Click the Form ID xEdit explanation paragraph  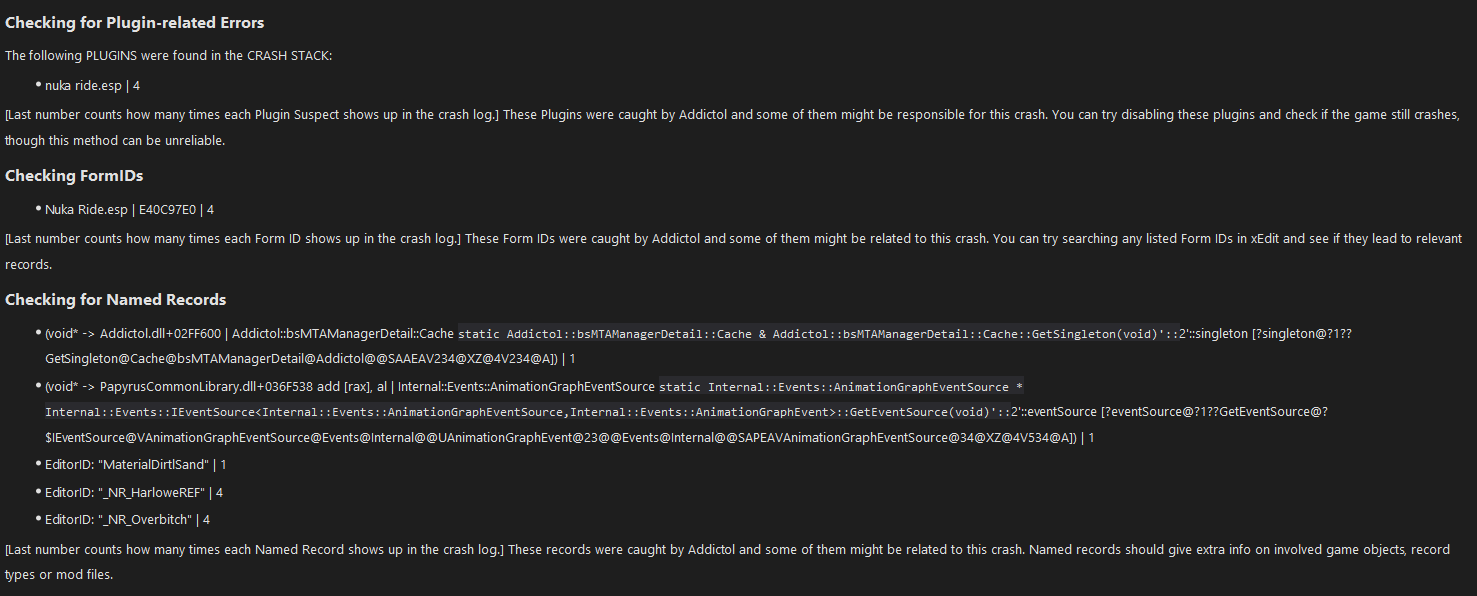pyautogui.click(x=733, y=252)
